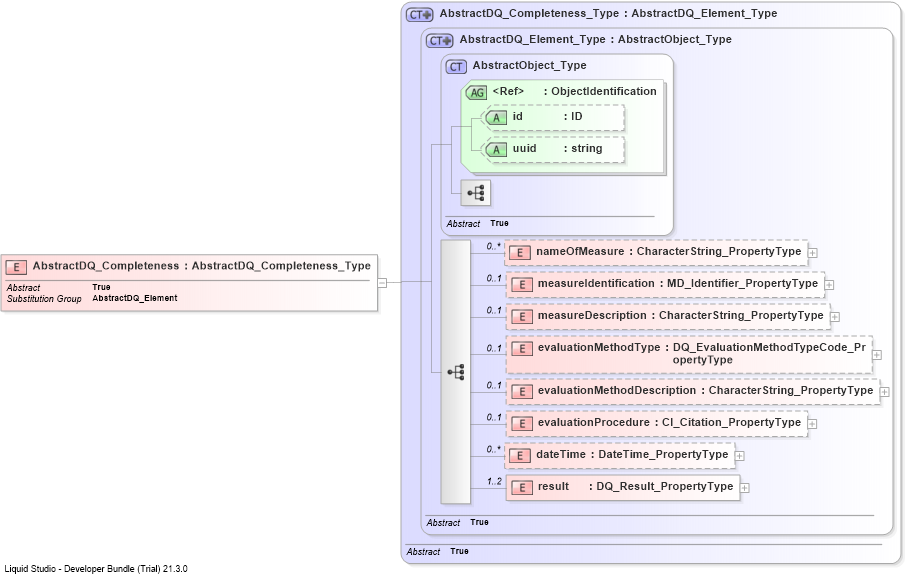Click E icon of dateTime element
This screenshot has height=574, width=906.
[520, 456]
